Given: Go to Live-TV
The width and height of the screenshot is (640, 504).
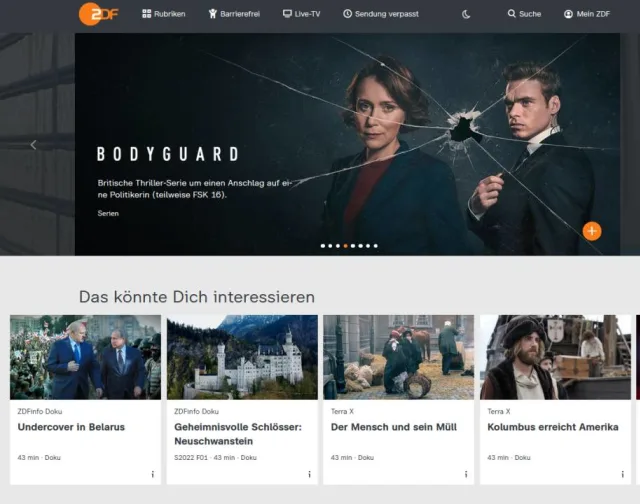Looking at the screenshot, I should [x=301, y=14].
